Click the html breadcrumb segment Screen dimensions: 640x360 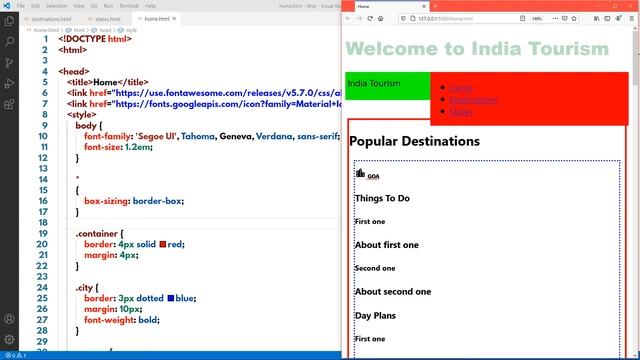pyautogui.click(x=78, y=30)
